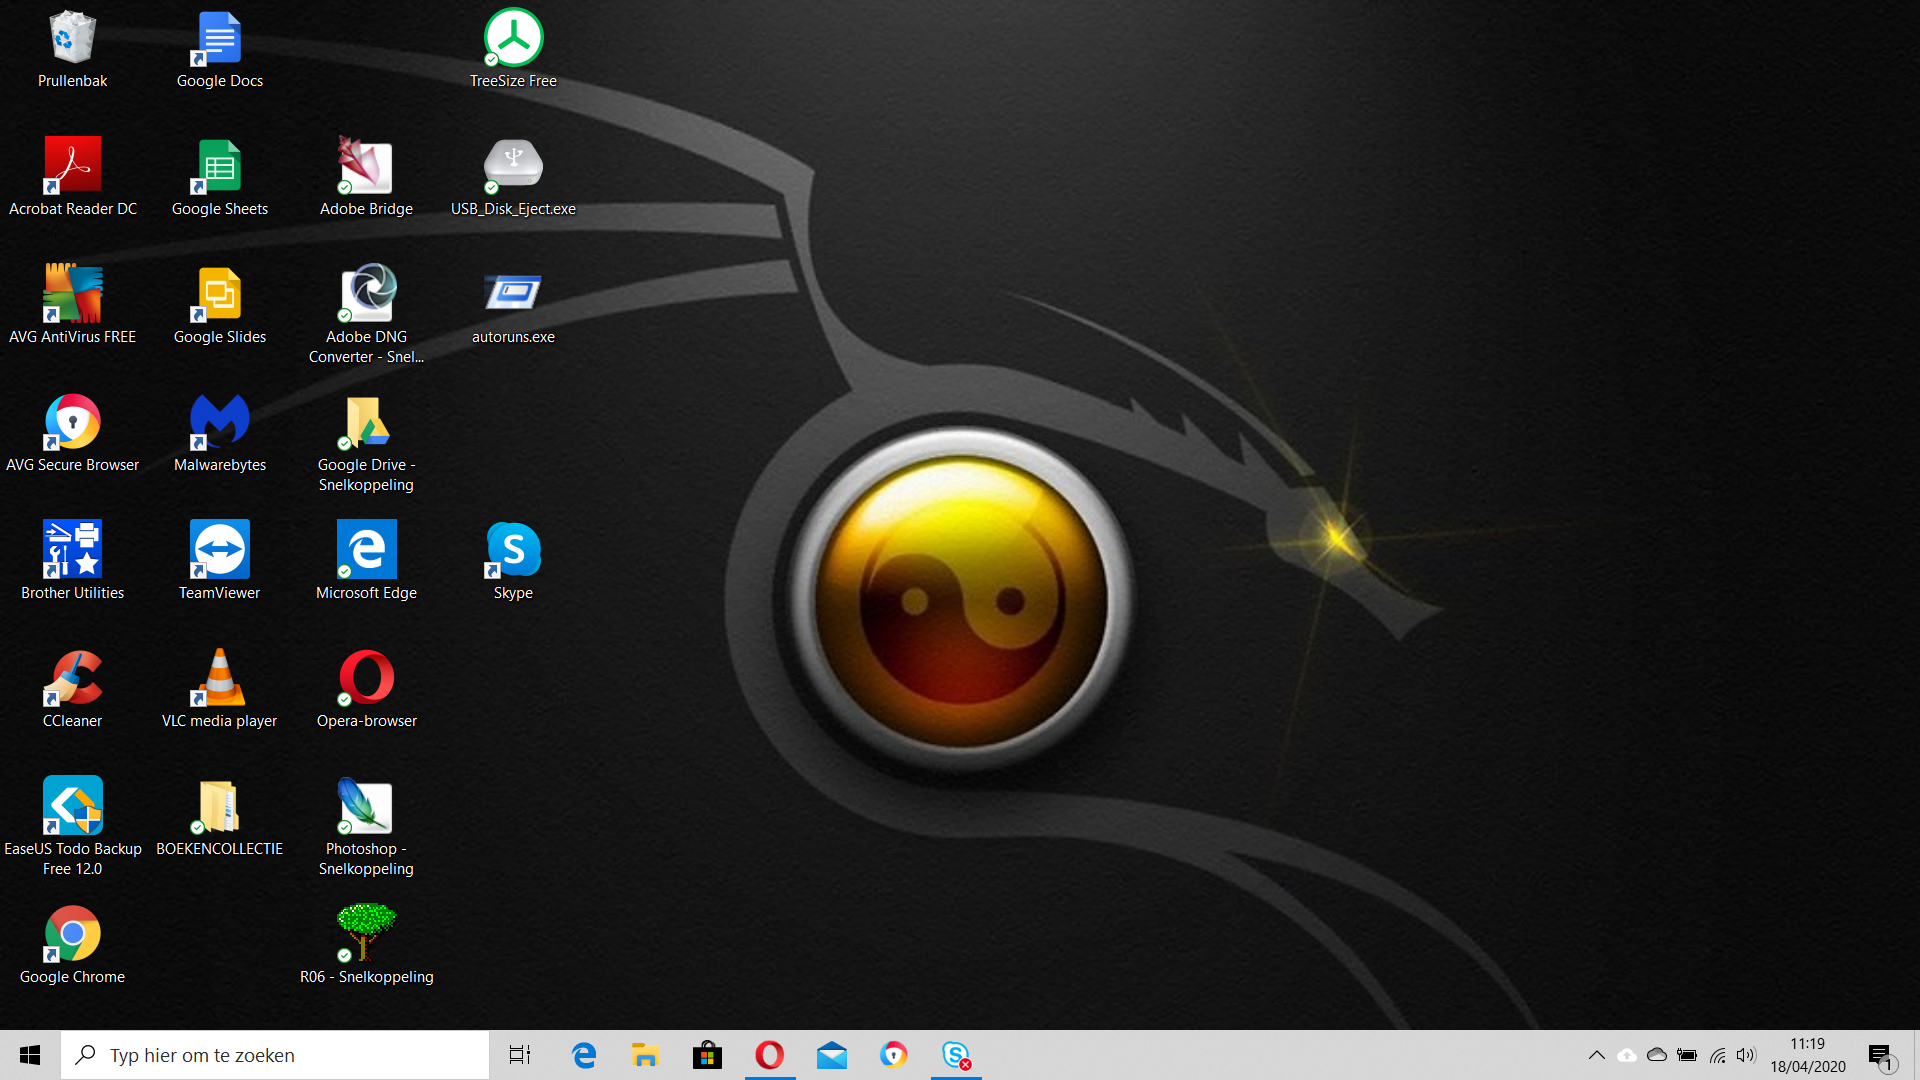Select the CCleaner desktop icon

[72, 680]
